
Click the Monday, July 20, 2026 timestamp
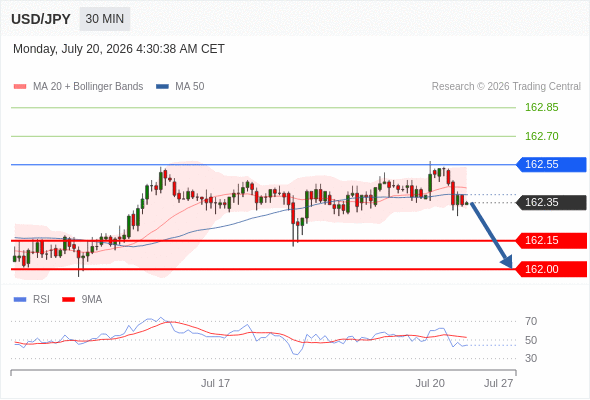(119, 49)
